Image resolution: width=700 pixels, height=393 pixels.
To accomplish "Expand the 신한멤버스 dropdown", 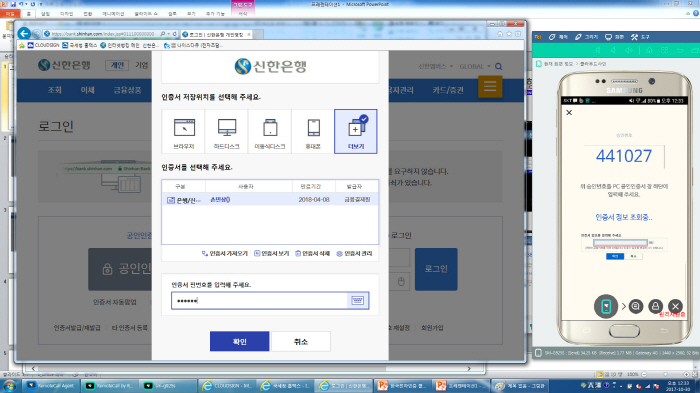I will [x=436, y=66].
